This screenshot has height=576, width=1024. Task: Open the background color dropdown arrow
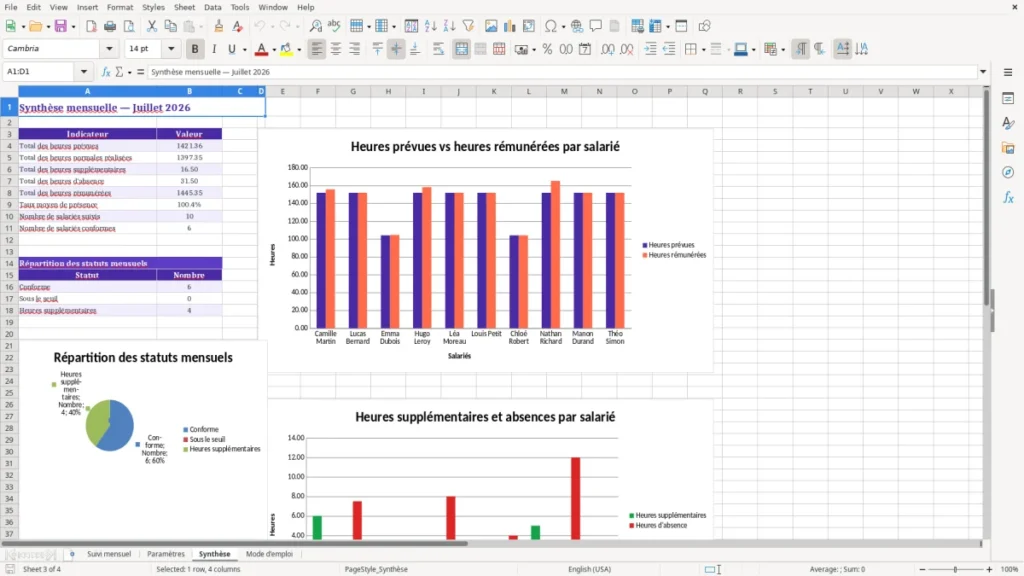pos(299,49)
